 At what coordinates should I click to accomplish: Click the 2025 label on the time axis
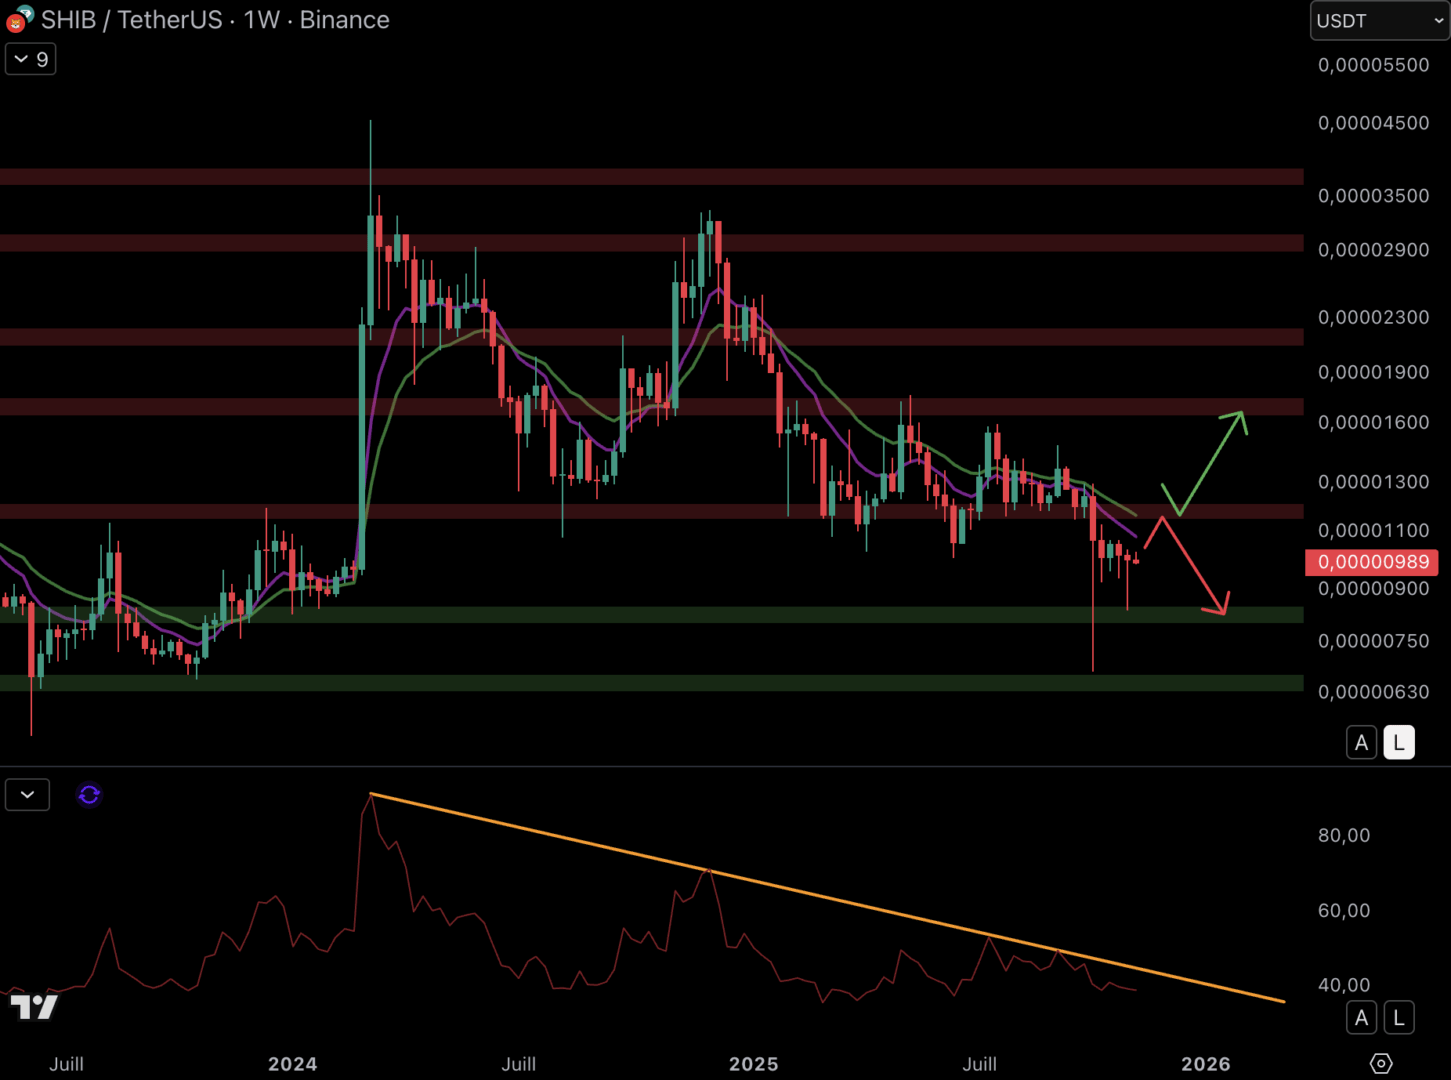[753, 1064]
